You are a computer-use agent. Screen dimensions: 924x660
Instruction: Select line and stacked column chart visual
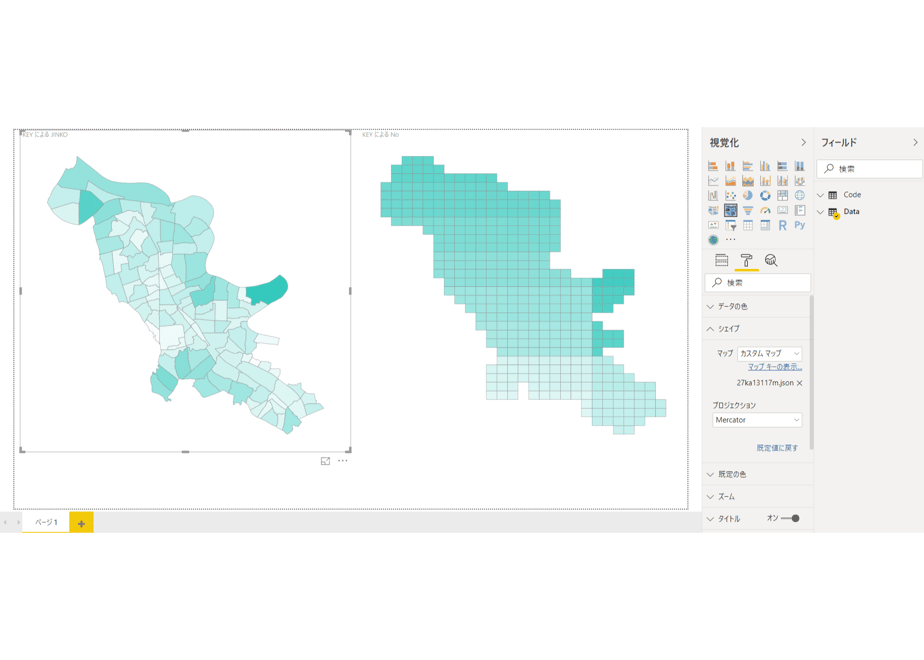(765, 180)
